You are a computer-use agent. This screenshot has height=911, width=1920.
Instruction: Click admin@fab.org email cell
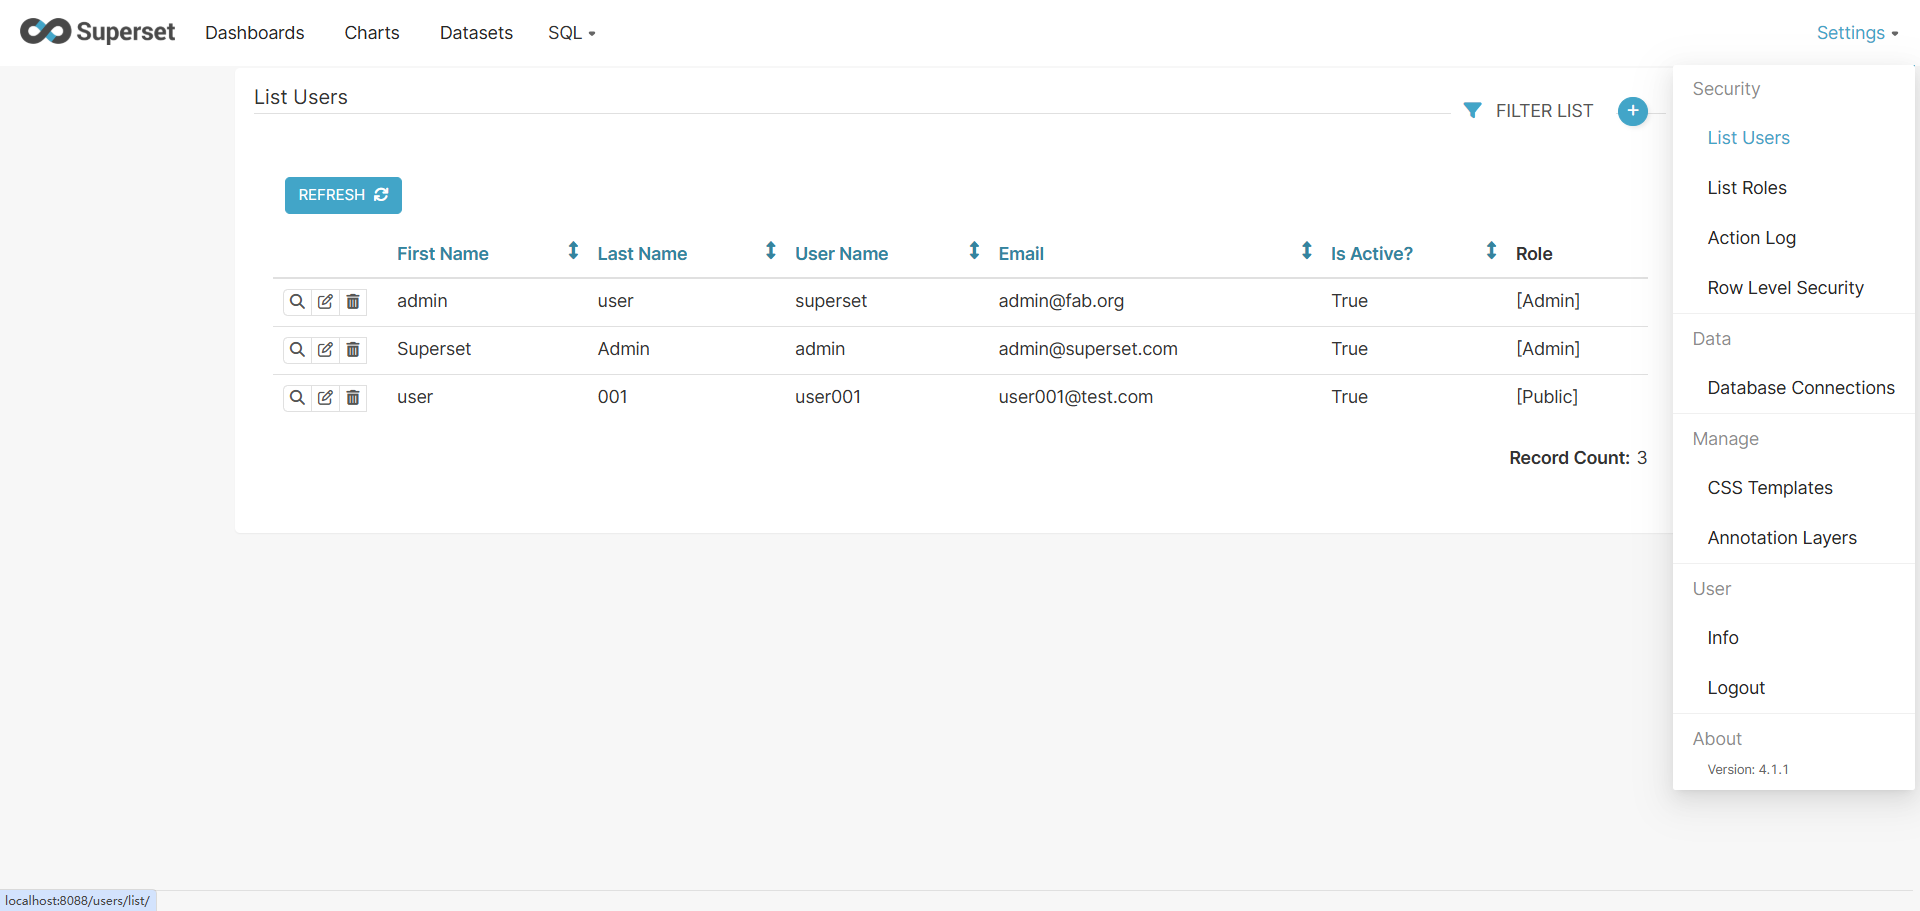[x=1061, y=301]
